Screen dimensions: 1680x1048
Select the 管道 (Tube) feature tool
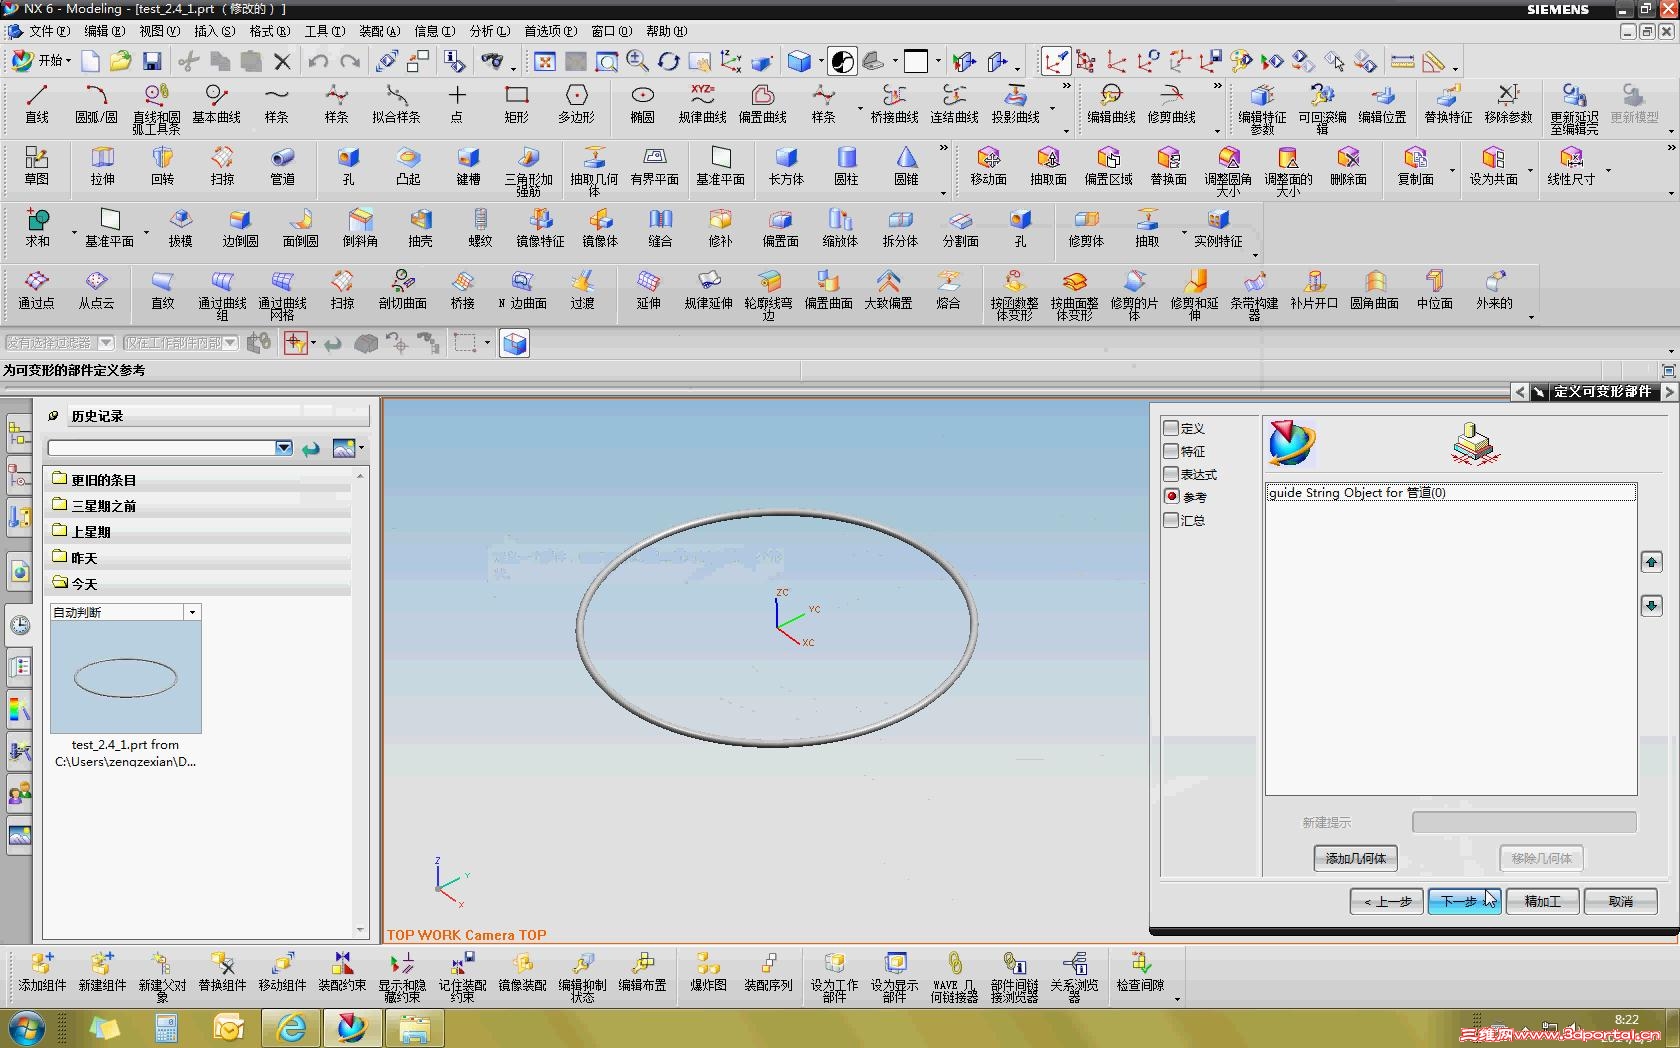[x=283, y=166]
